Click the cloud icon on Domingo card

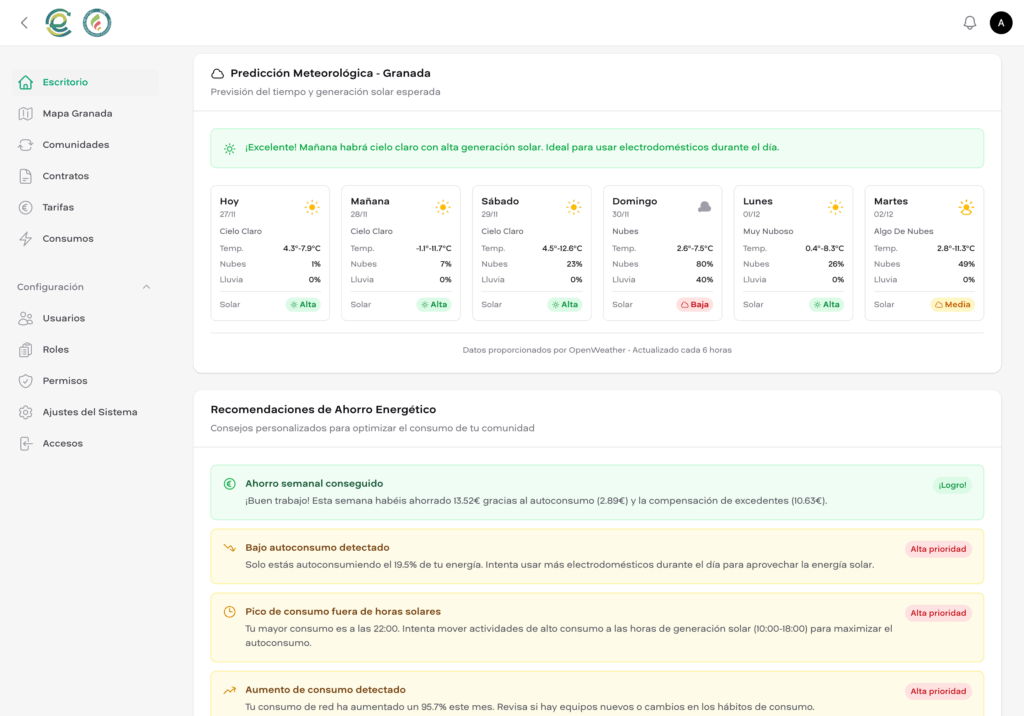pyautogui.click(x=705, y=206)
